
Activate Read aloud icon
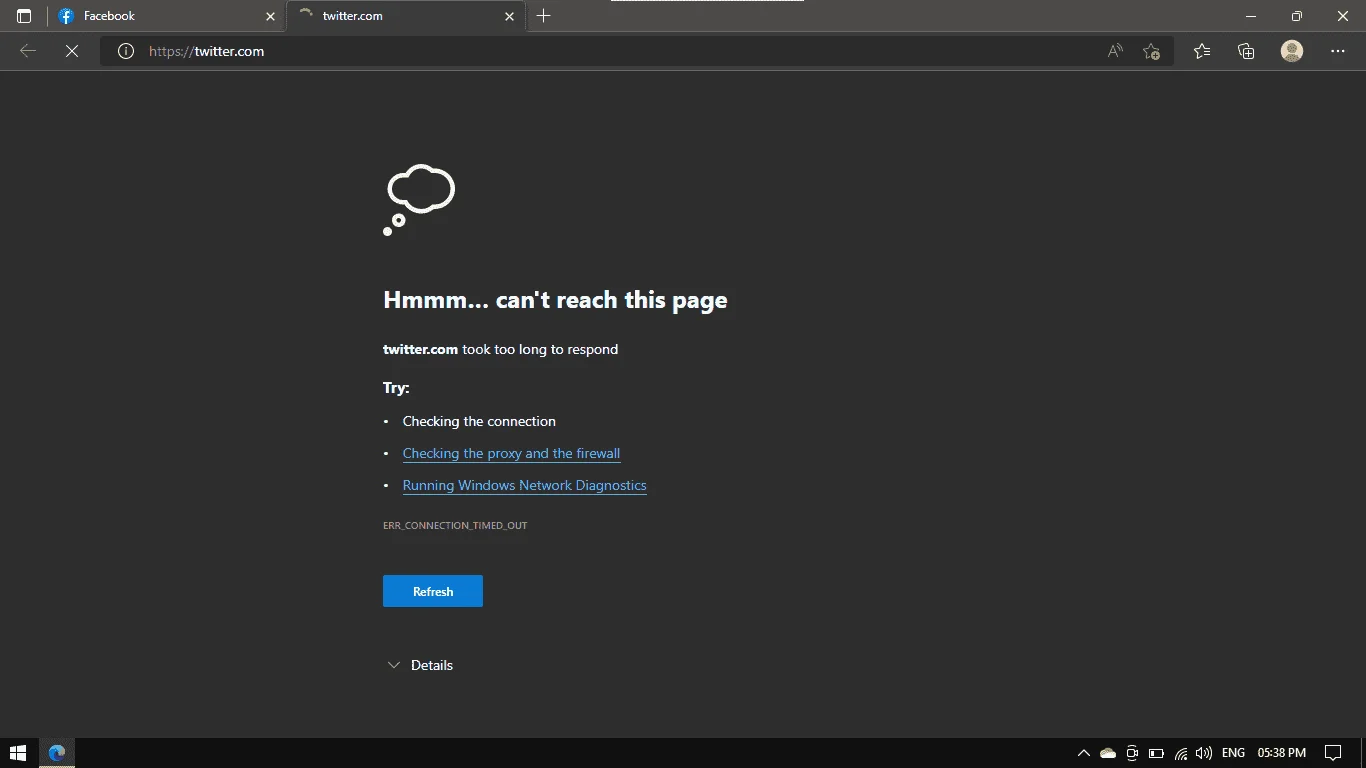pyautogui.click(x=1115, y=51)
